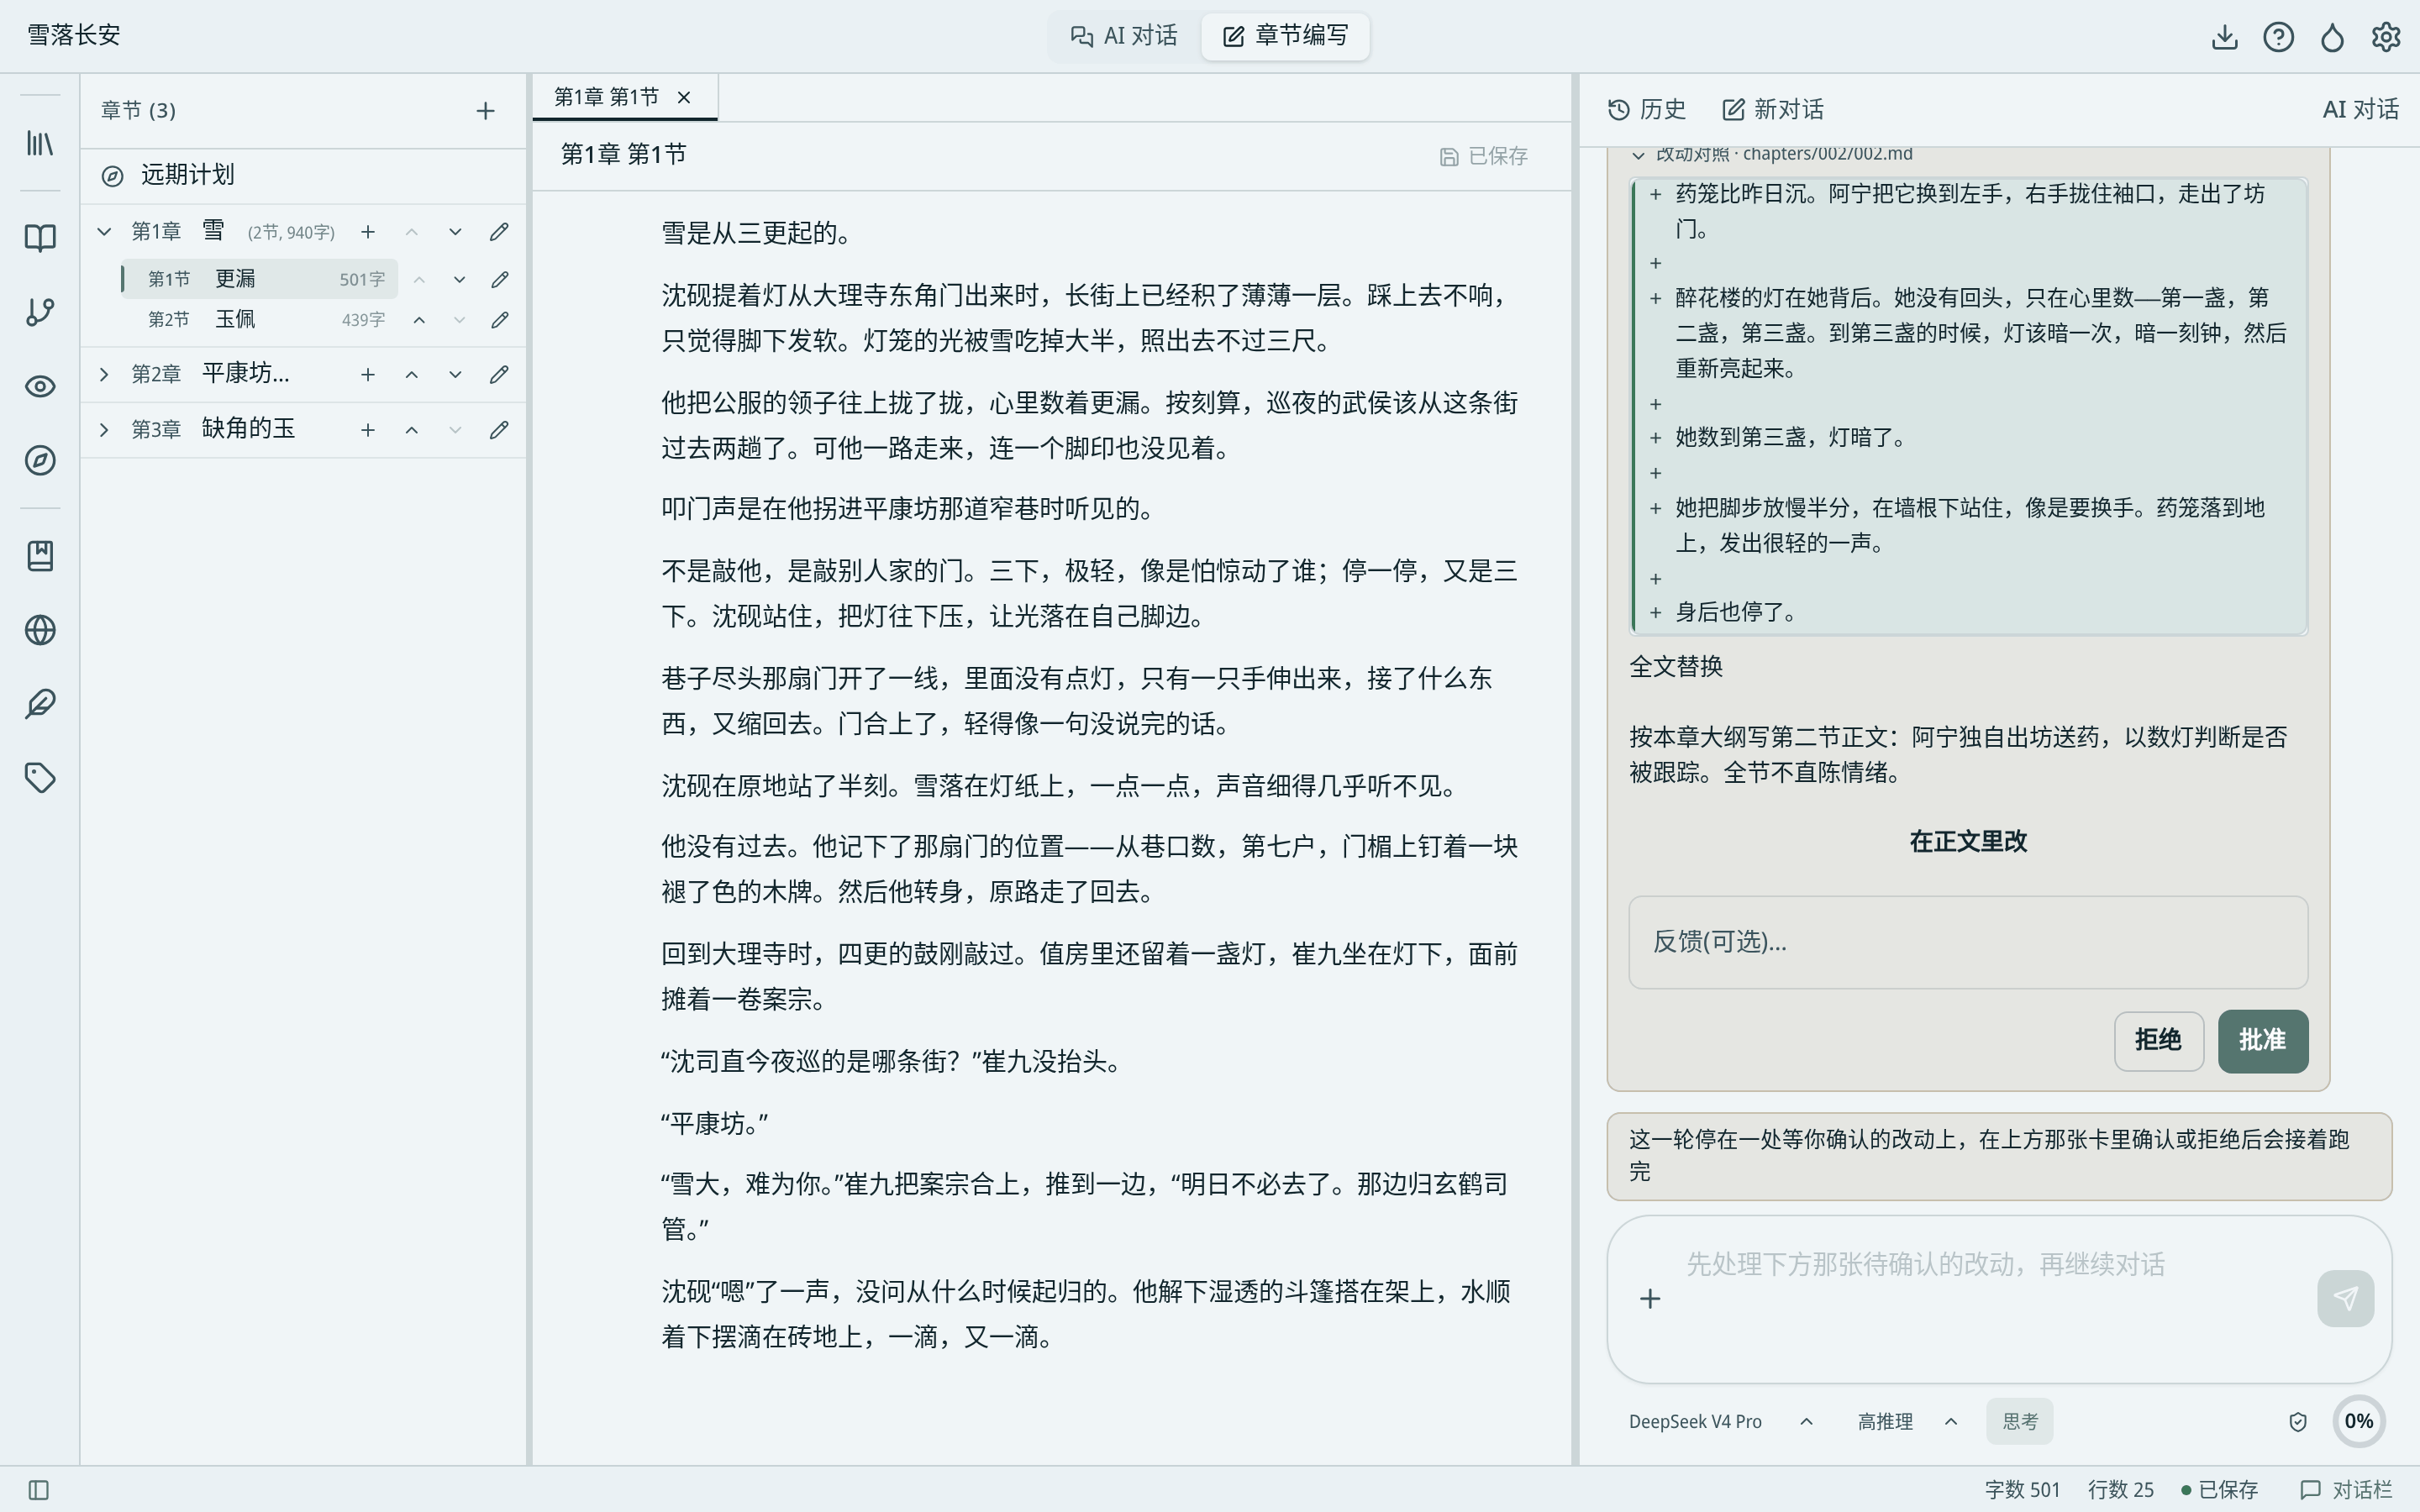Open the compass sidebar icon
2420x1512 pixels.
coord(40,460)
